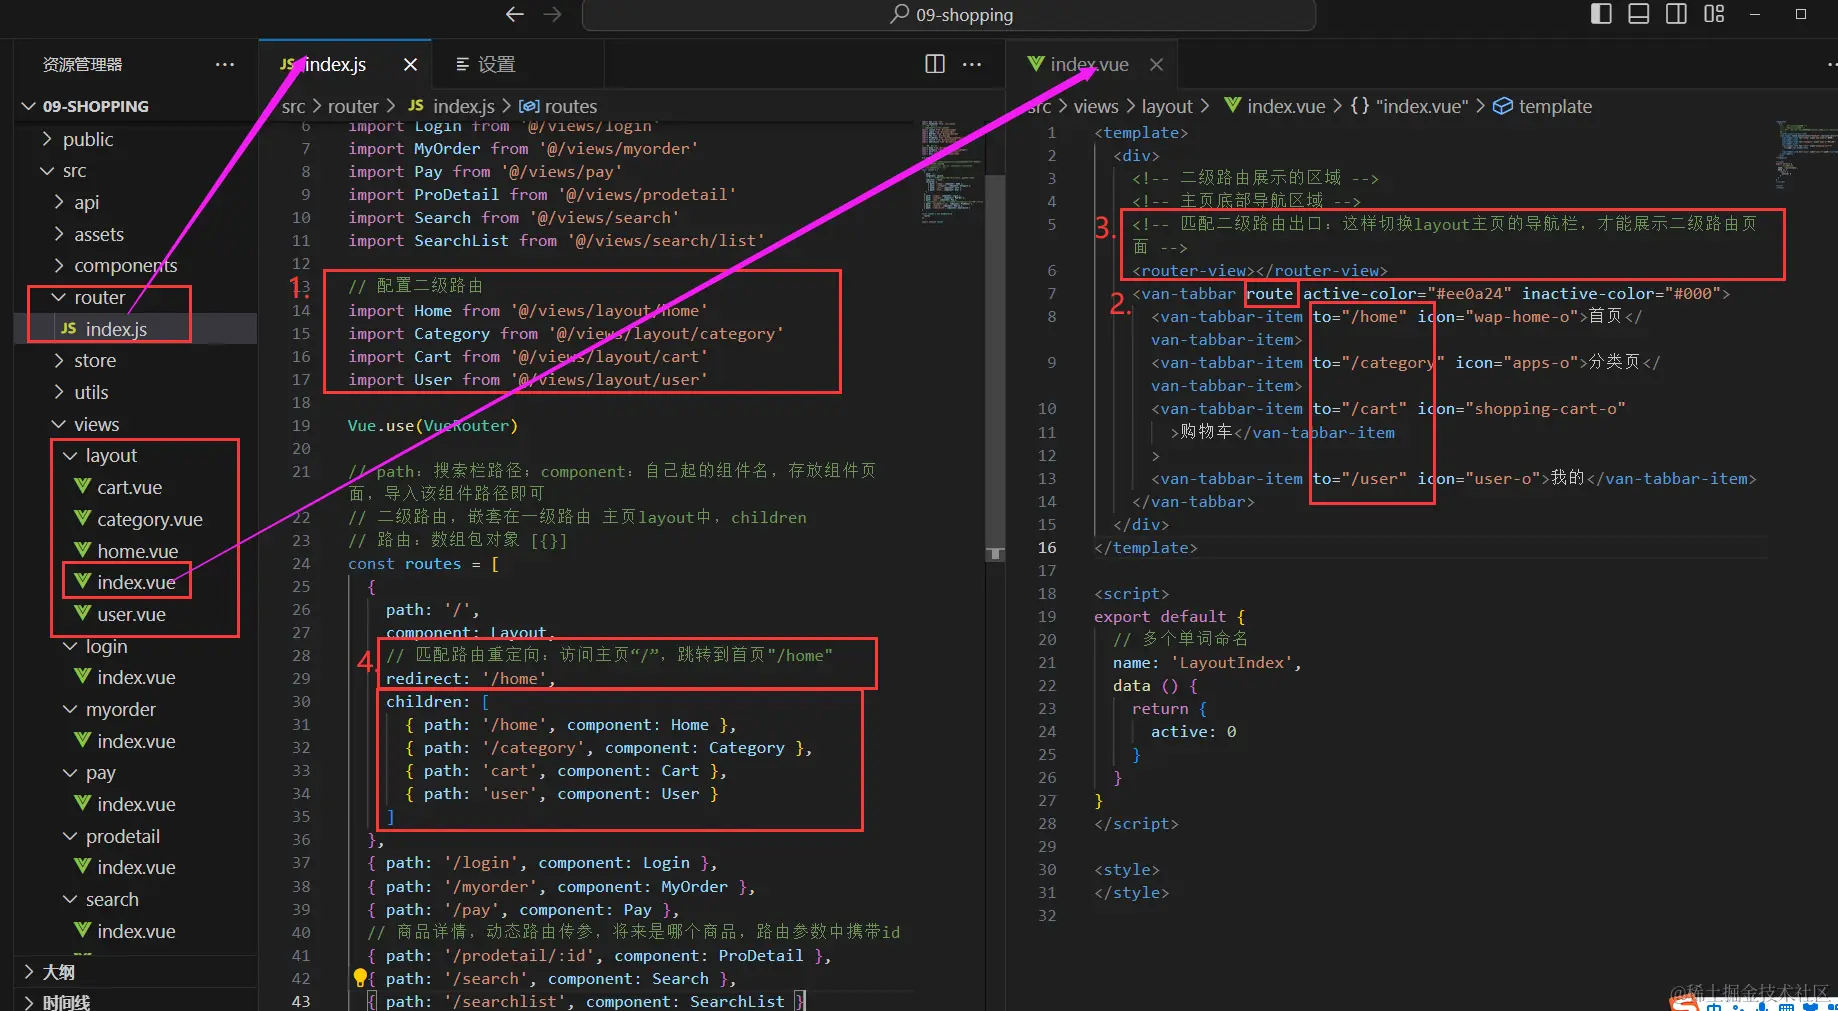Collapse the views folder
Viewport: 1838px width, 1011px height.
[96, 424]
